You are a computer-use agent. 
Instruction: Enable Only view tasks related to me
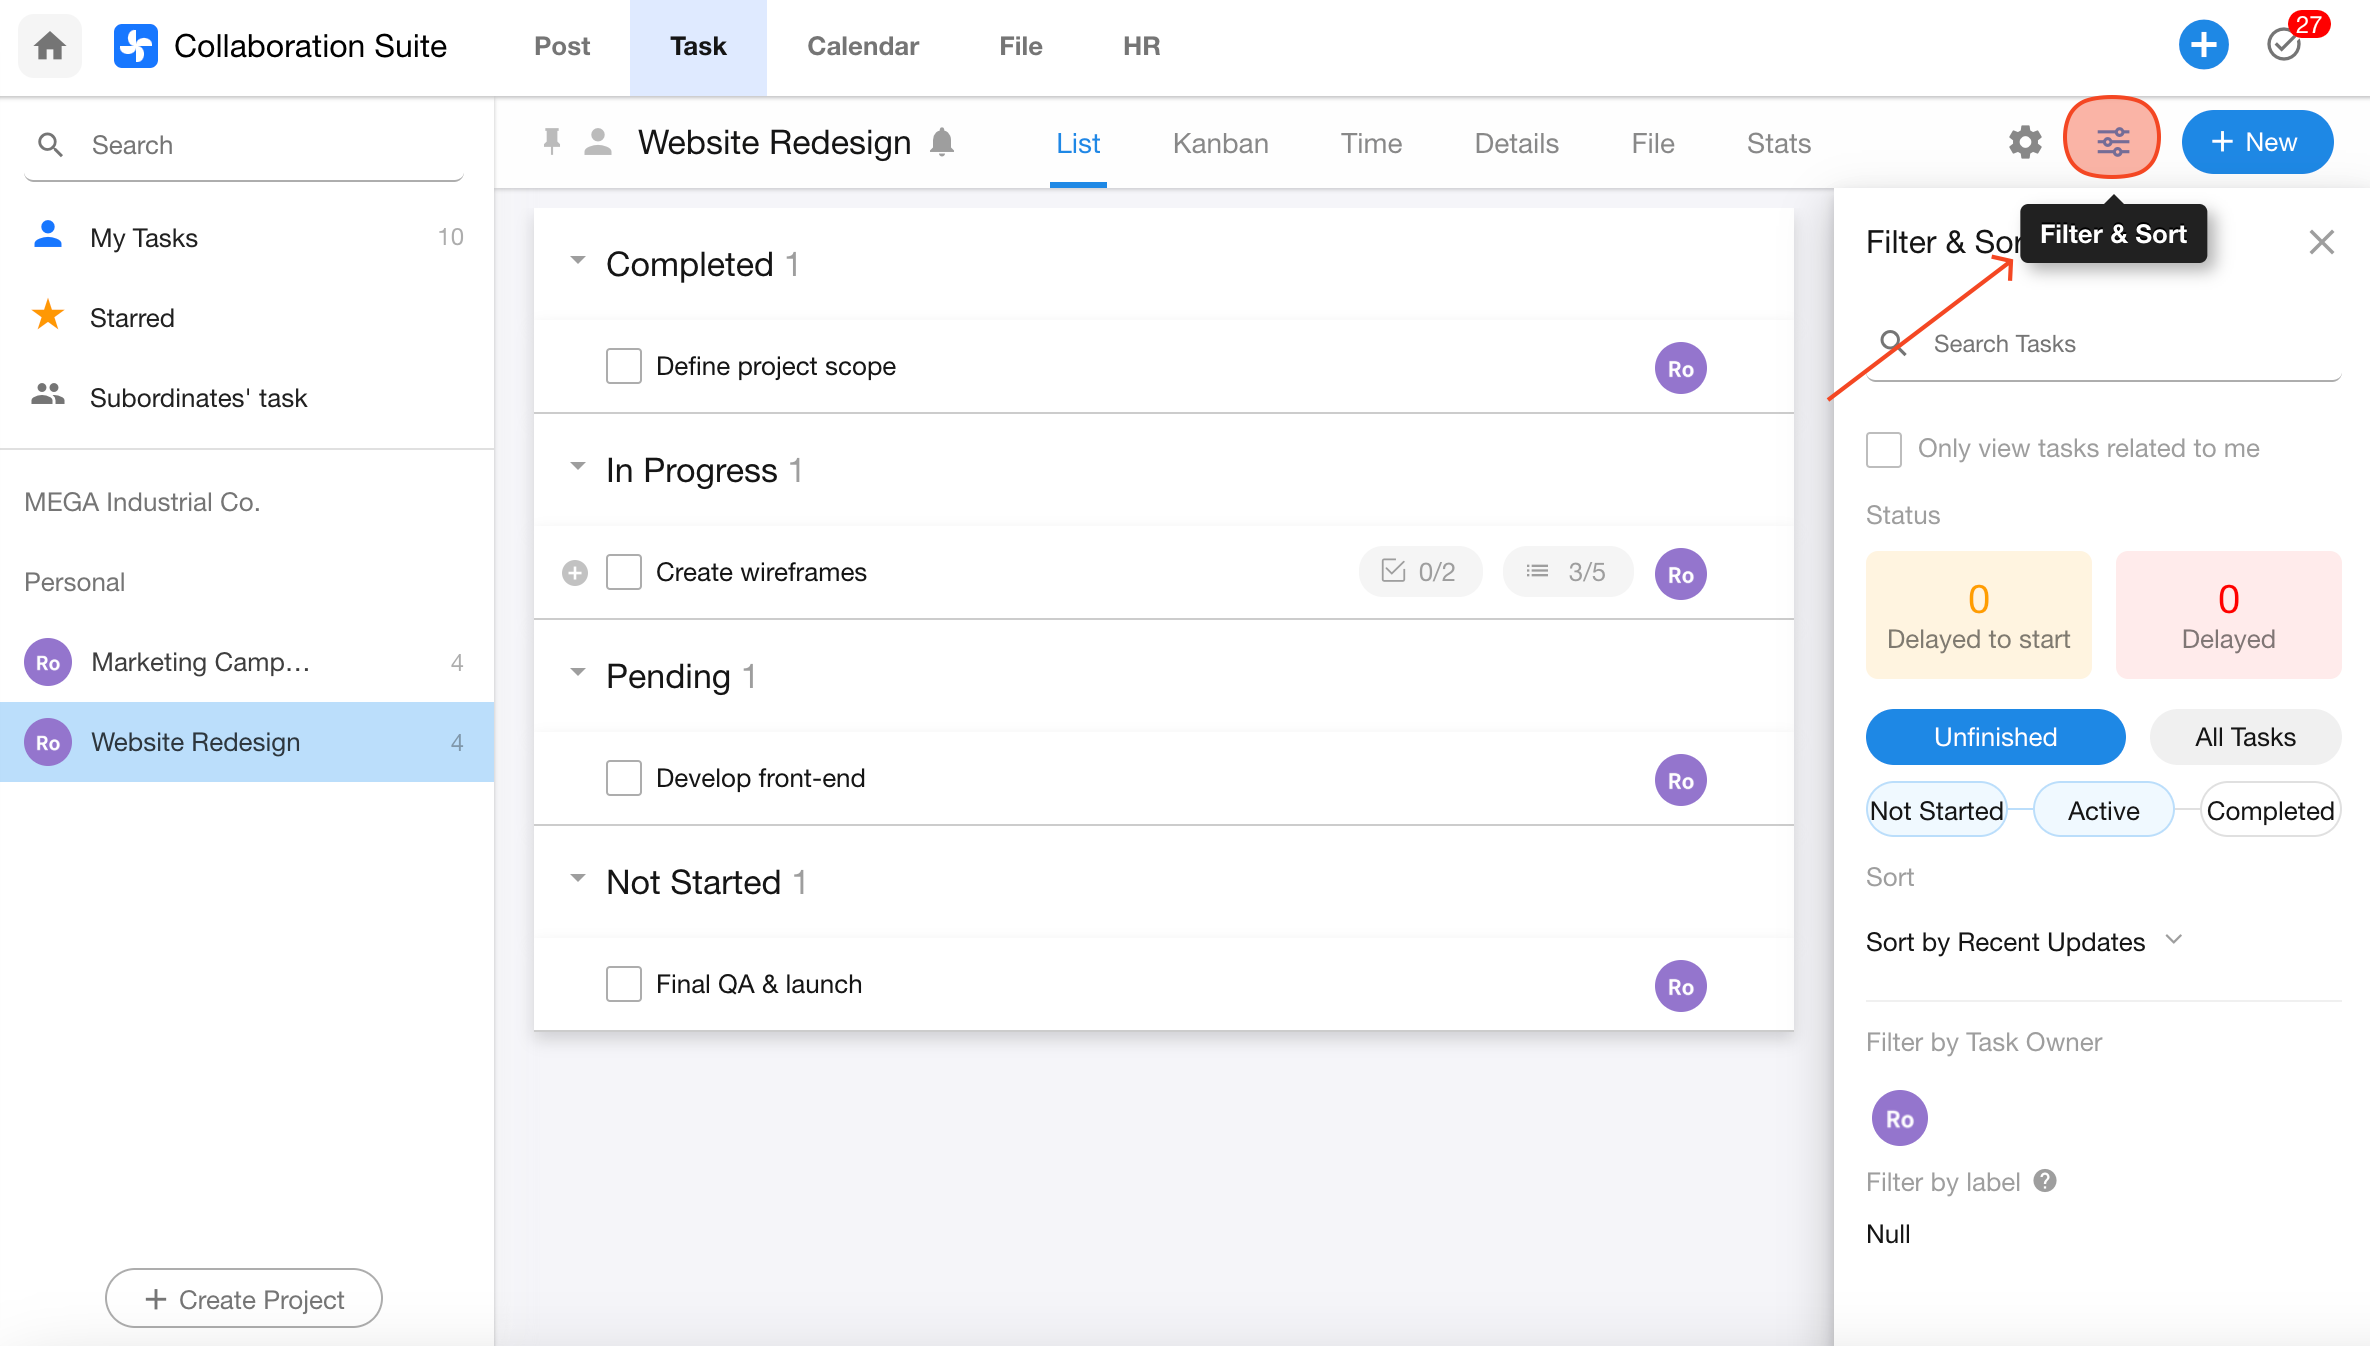[x=1884, y=449]
